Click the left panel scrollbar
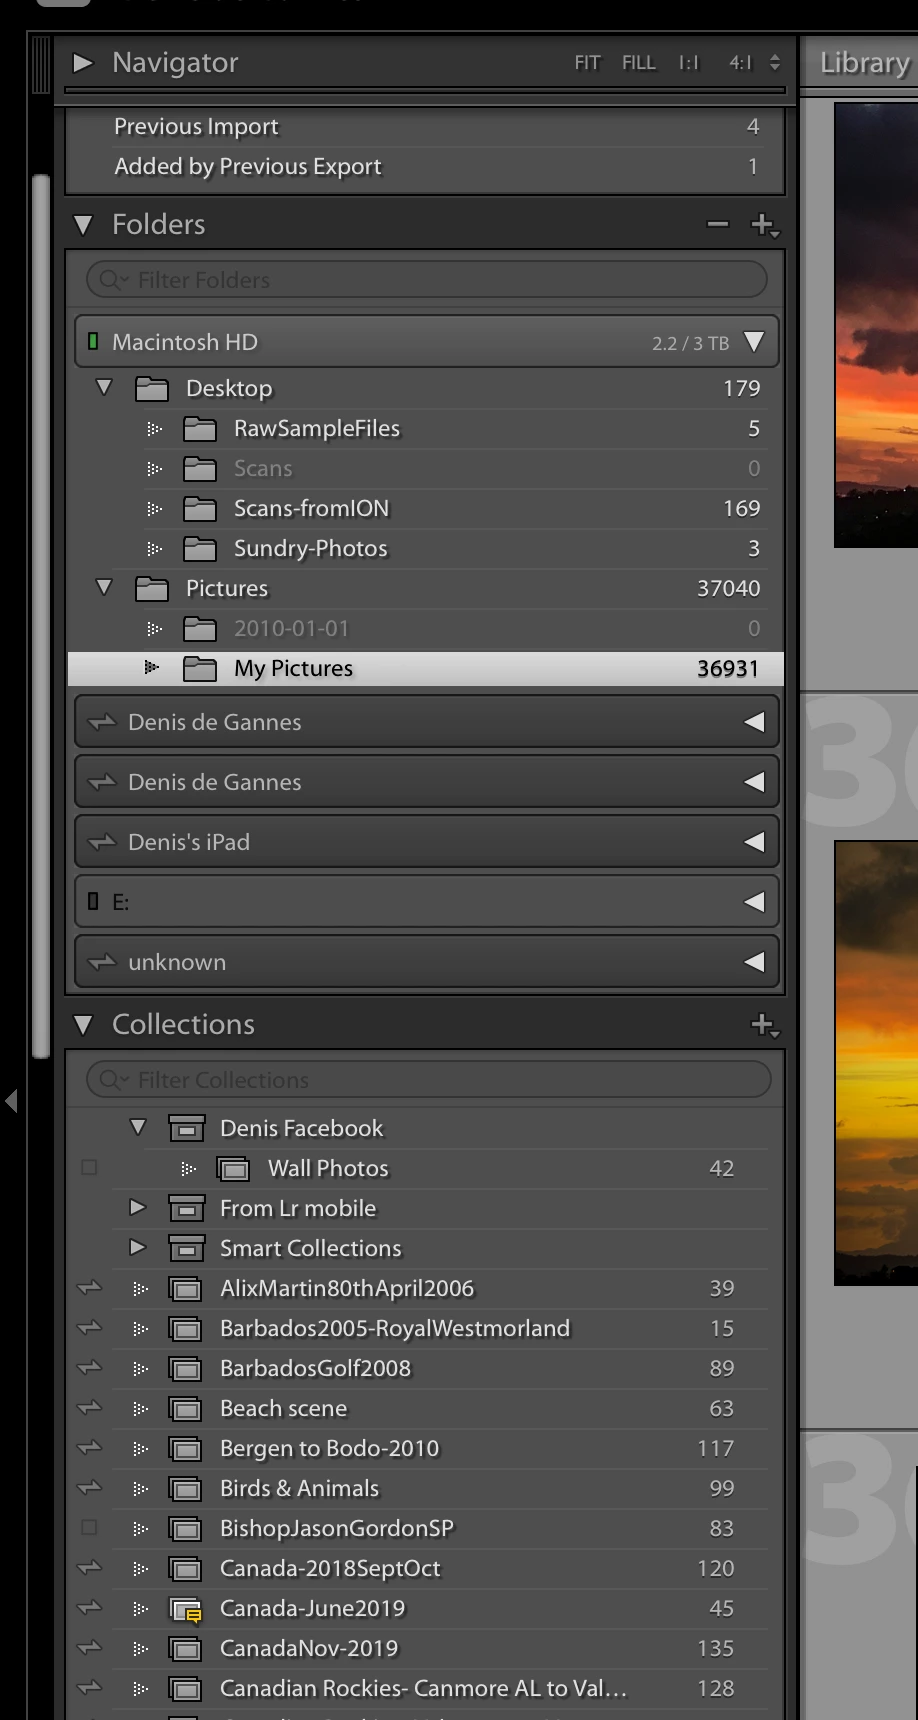This screenshot has width=918, height=1720. click(x=41, y=616)
